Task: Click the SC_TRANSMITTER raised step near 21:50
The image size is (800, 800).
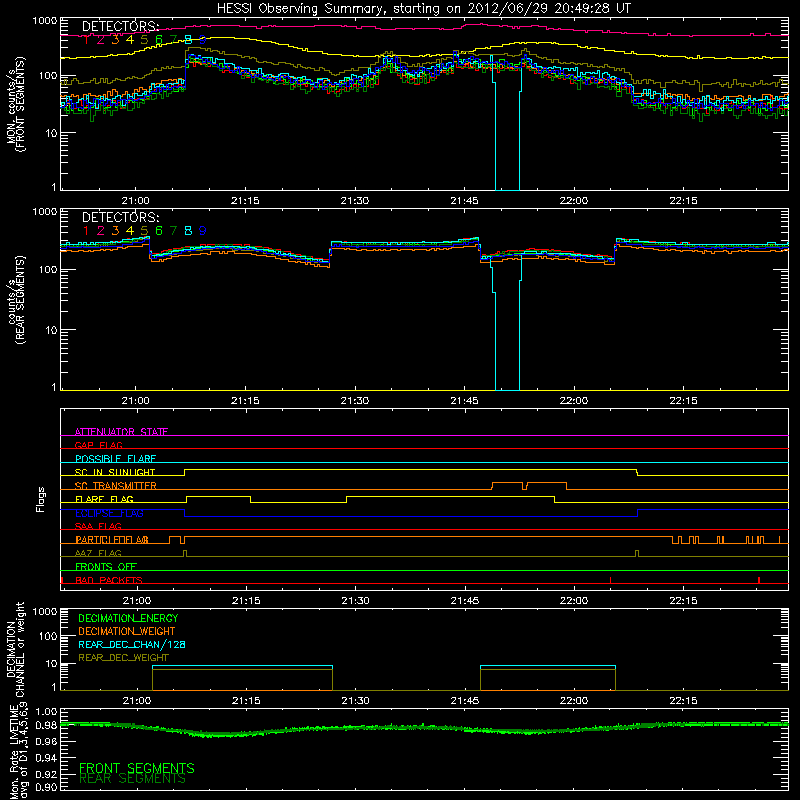Action: (x=507, y=486)
